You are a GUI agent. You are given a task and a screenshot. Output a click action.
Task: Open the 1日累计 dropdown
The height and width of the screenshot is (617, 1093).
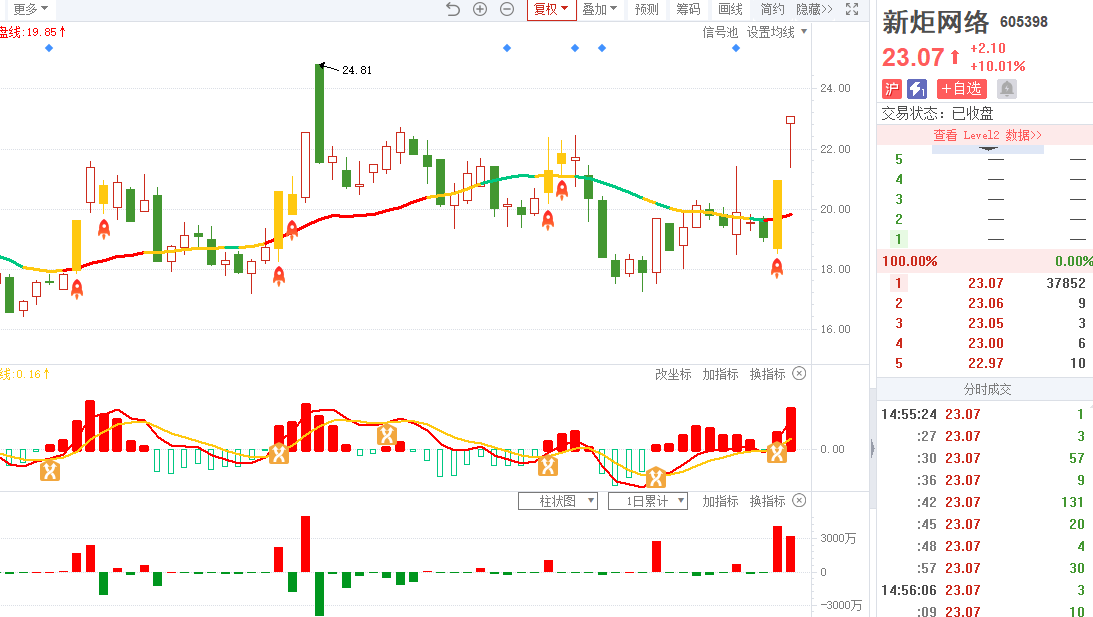648,501
